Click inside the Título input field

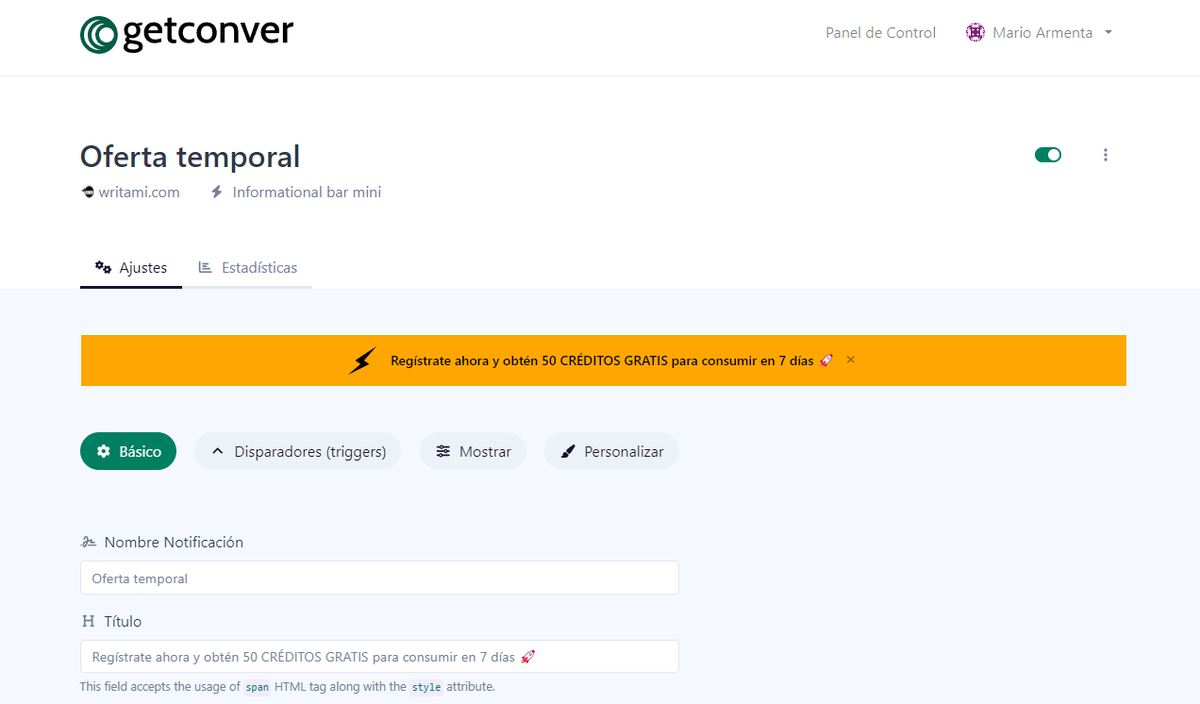379,656
